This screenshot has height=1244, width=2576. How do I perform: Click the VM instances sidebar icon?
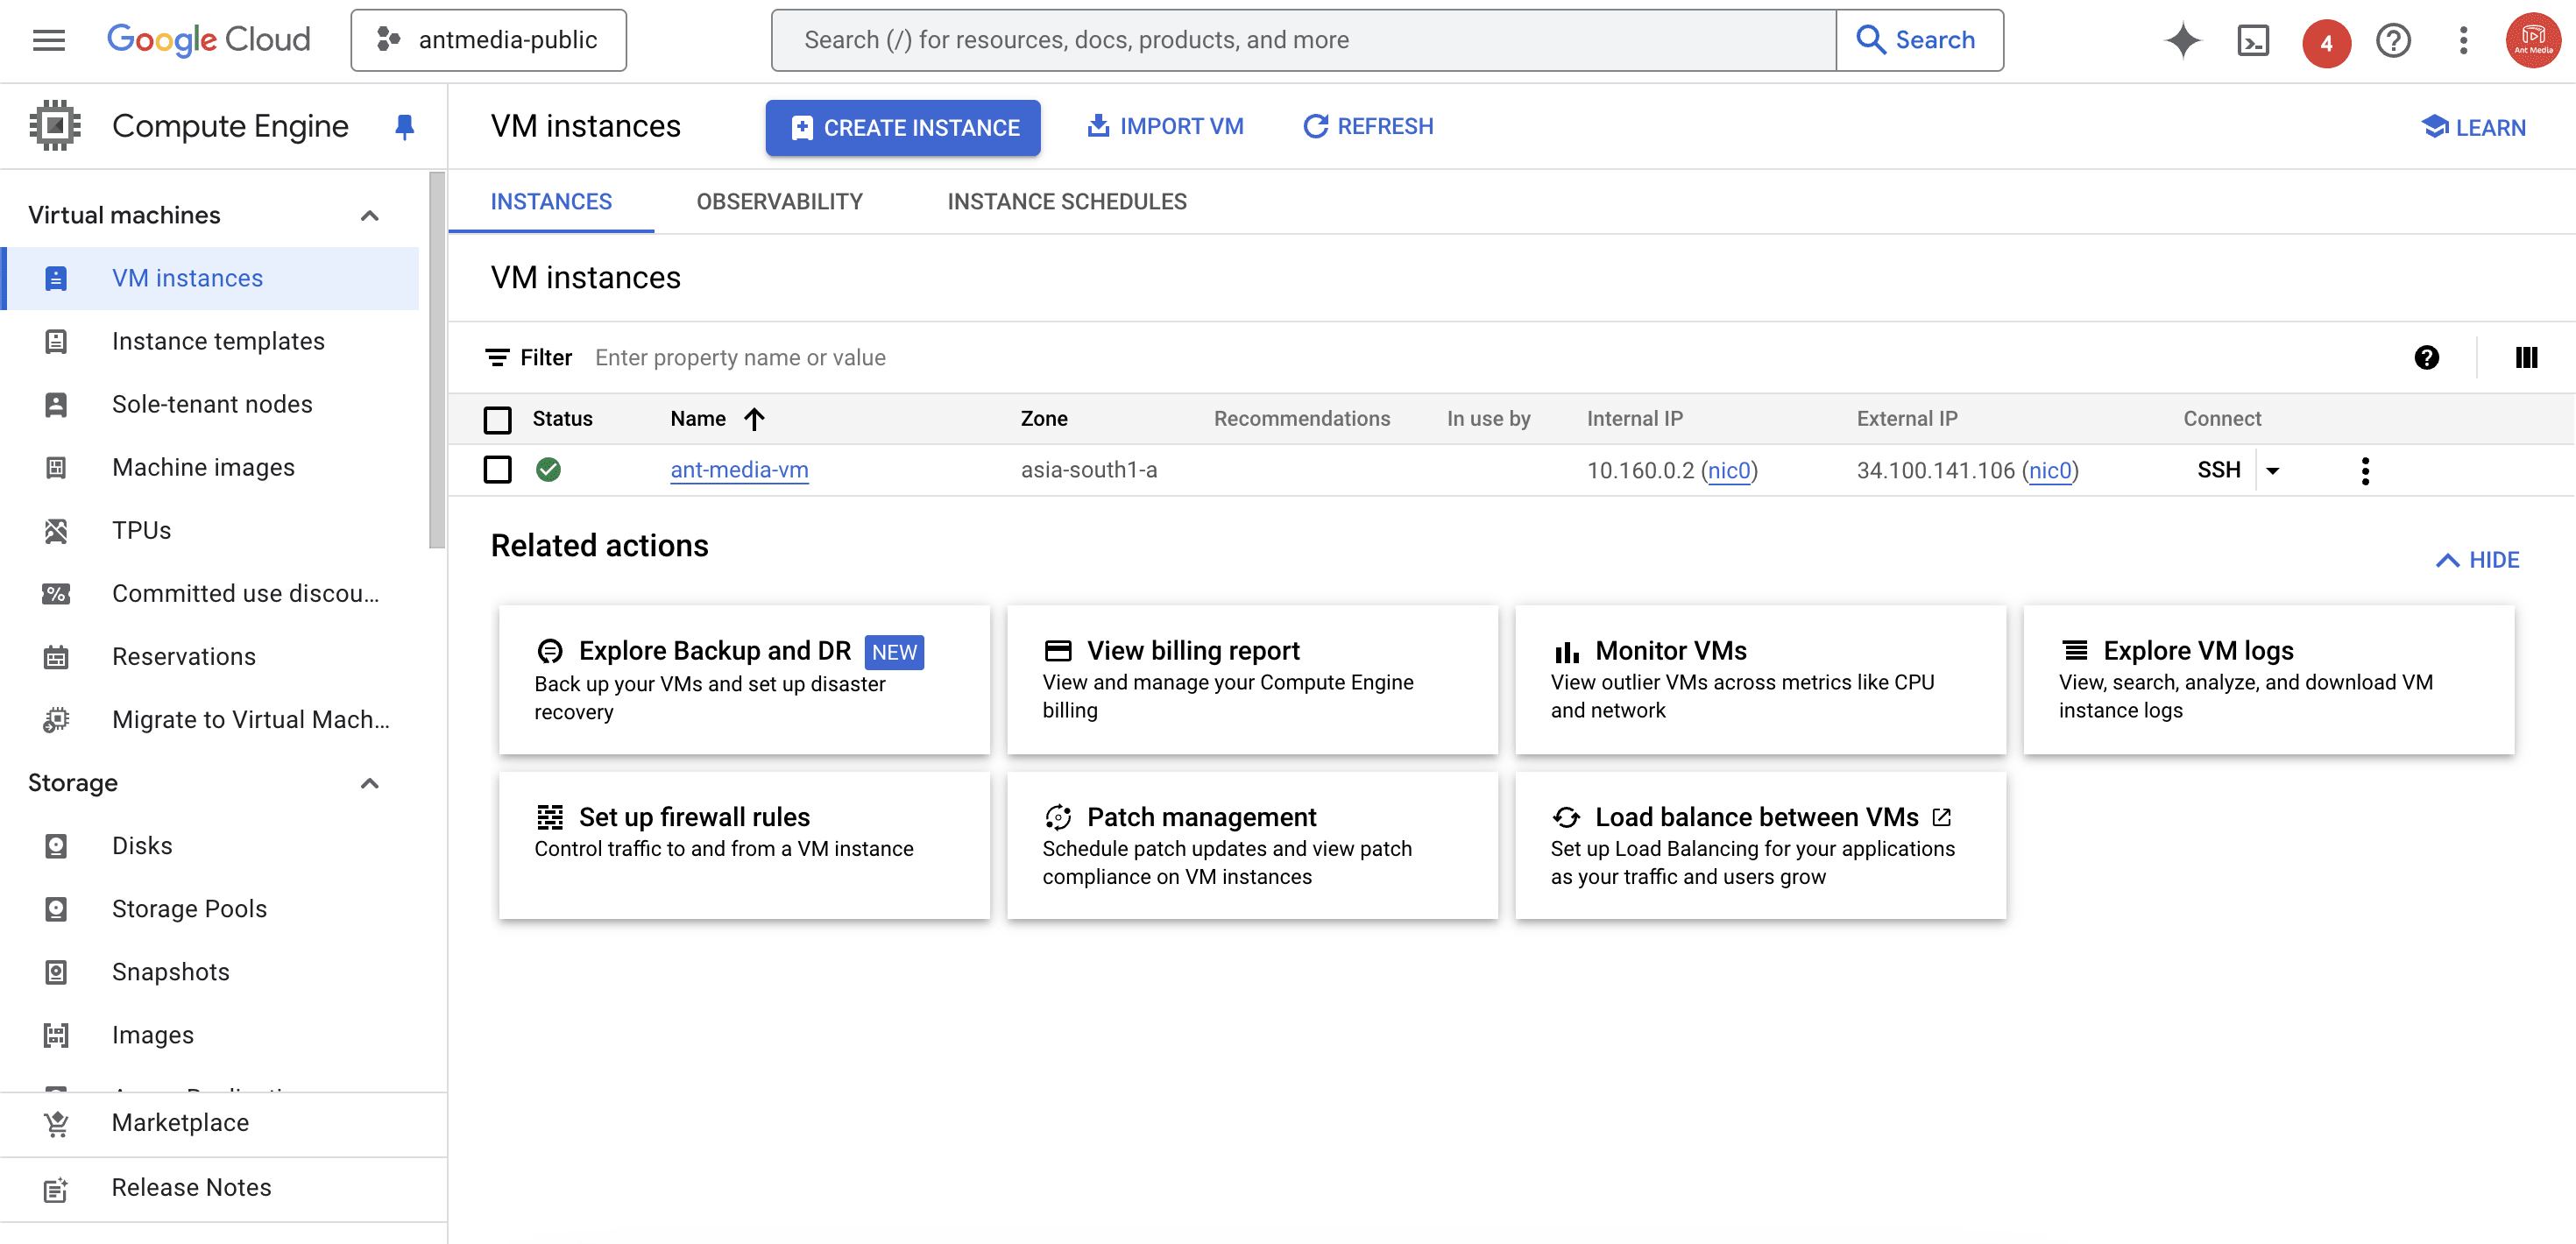point(56,278)
